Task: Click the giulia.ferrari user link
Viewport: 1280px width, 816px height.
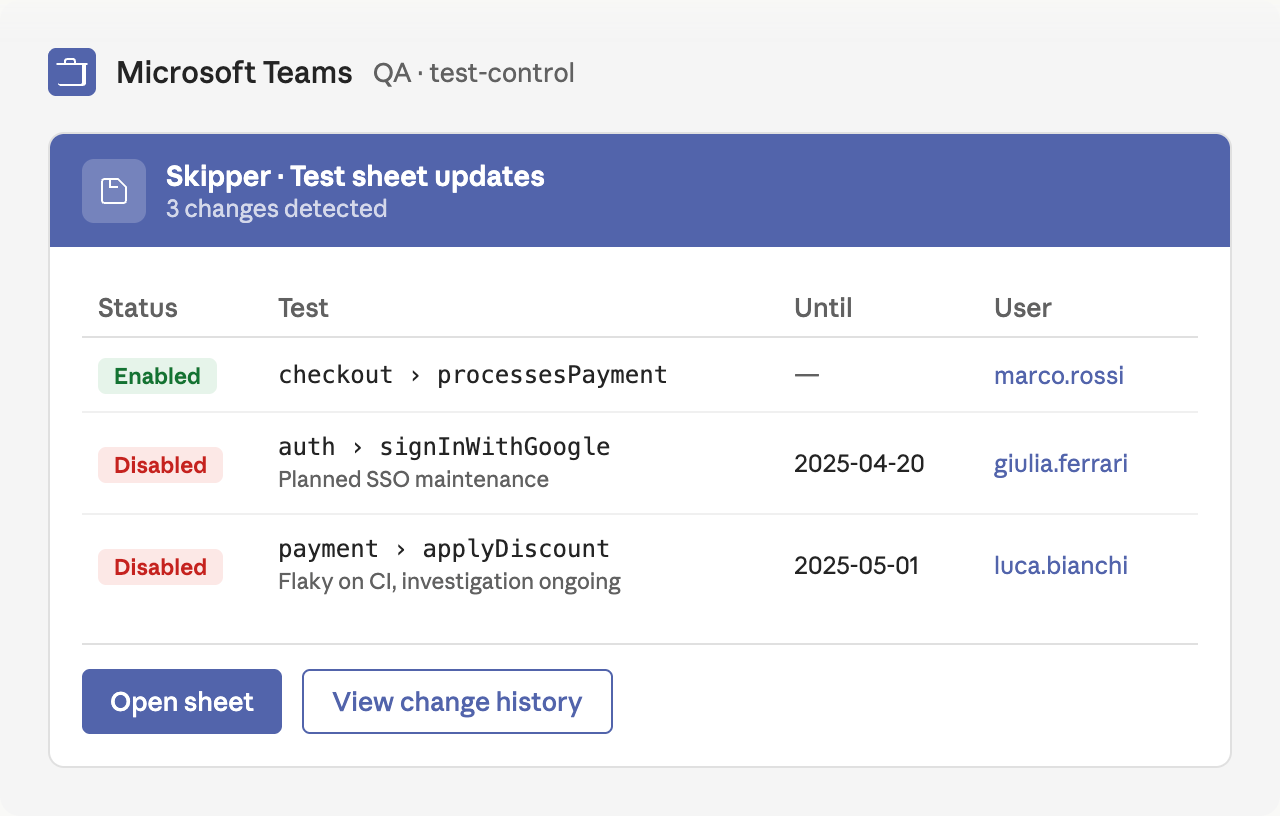Action: (x=1061, y=464)
